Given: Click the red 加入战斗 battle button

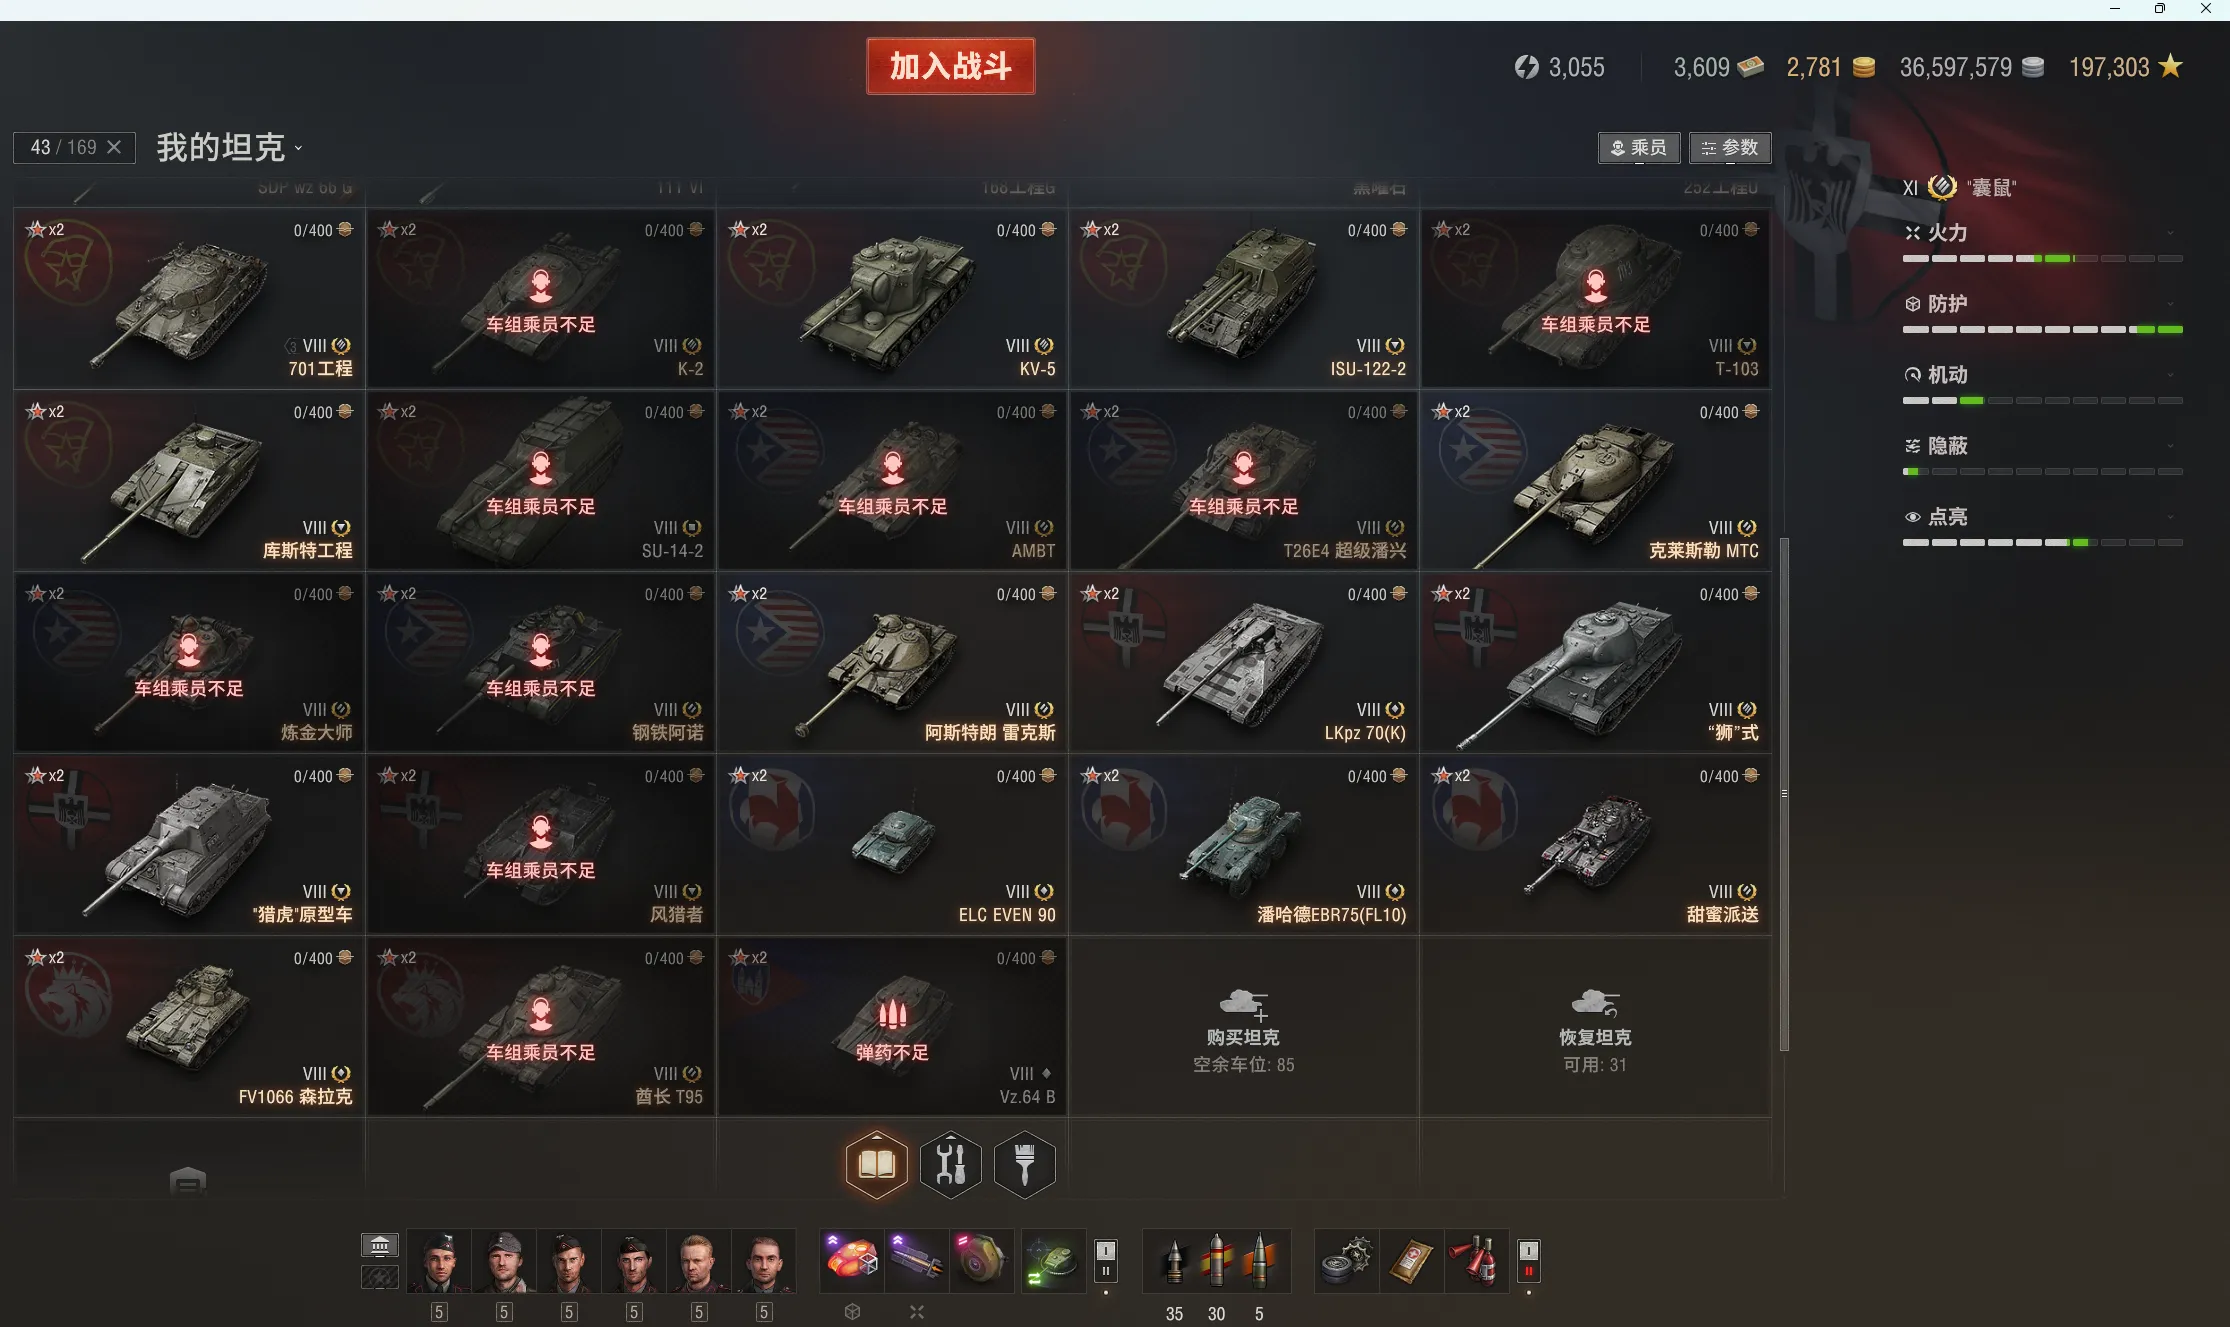Looking at the screenshot, I should (x=950, y=66).
